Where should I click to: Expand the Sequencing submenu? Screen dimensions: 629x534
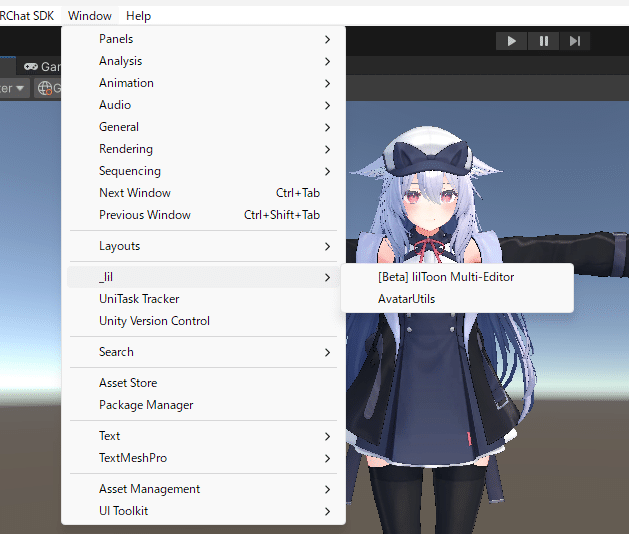click(203, 171)
